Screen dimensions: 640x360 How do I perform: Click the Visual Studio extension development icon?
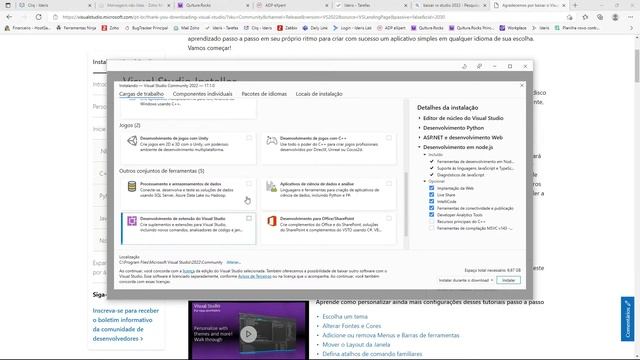[x=132, y=221]
